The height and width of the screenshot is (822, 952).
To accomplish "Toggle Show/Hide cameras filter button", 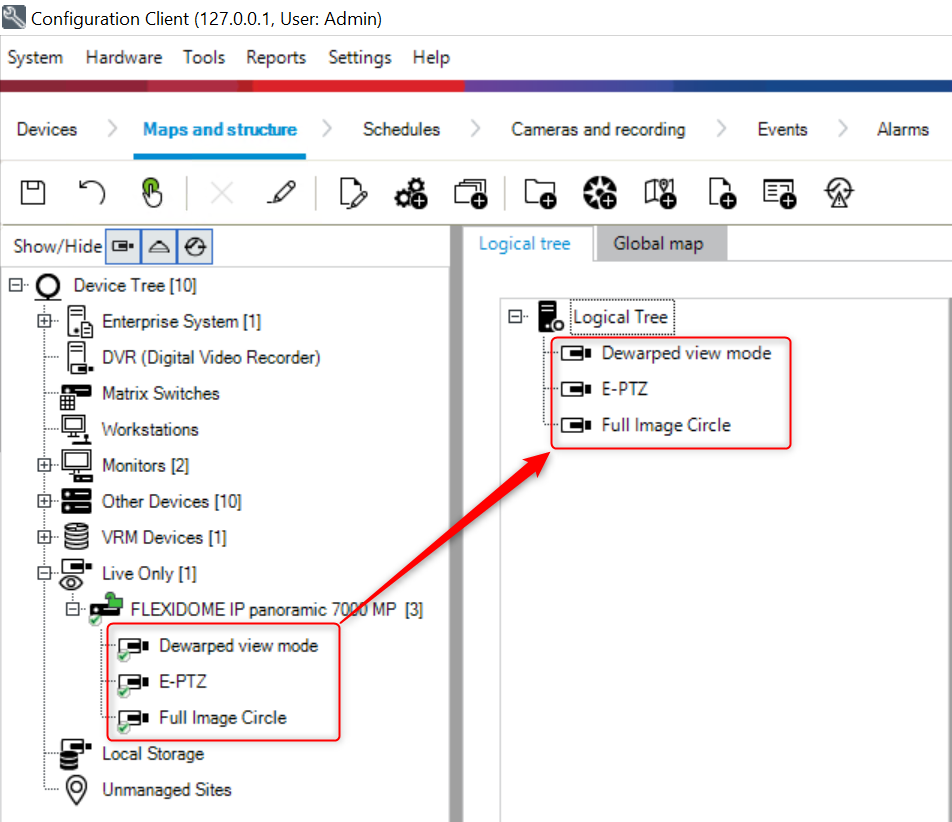I will click(123, 246).
